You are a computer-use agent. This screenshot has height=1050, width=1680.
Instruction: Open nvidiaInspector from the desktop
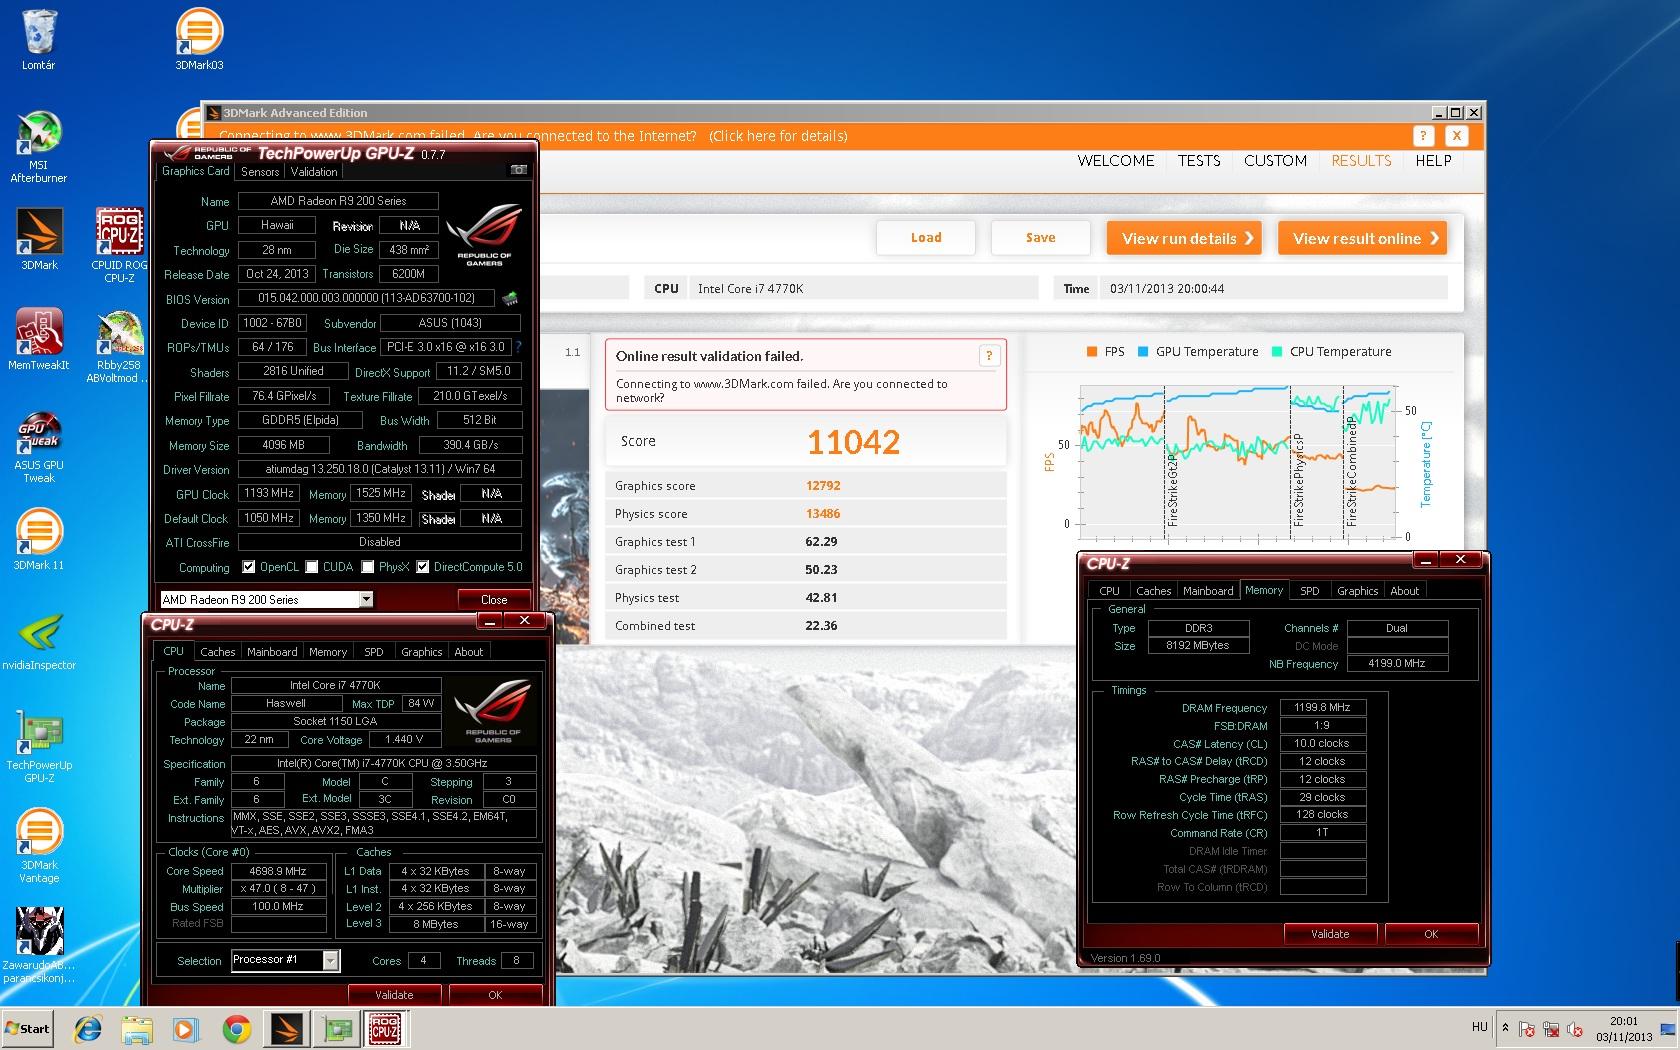tap(39, 640)
